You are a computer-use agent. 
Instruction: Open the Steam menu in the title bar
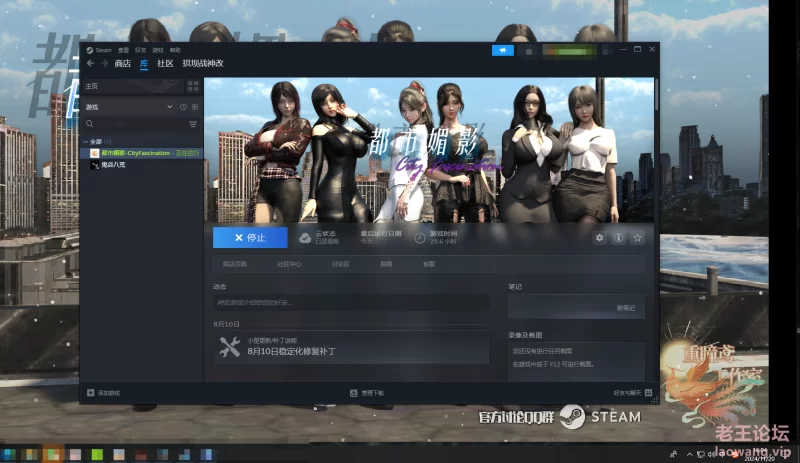click(99, 50)
